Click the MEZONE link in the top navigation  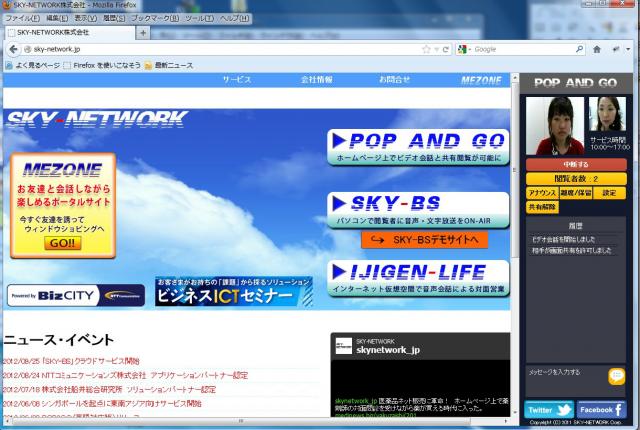[481, 80]
